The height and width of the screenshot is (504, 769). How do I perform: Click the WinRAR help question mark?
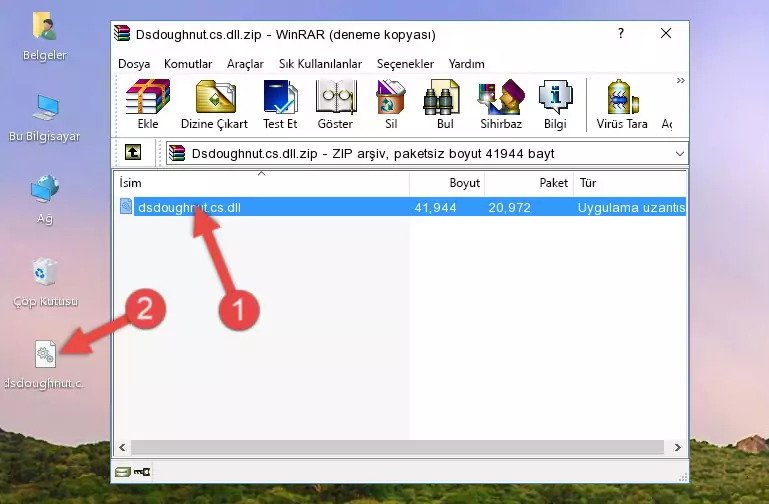621,33
